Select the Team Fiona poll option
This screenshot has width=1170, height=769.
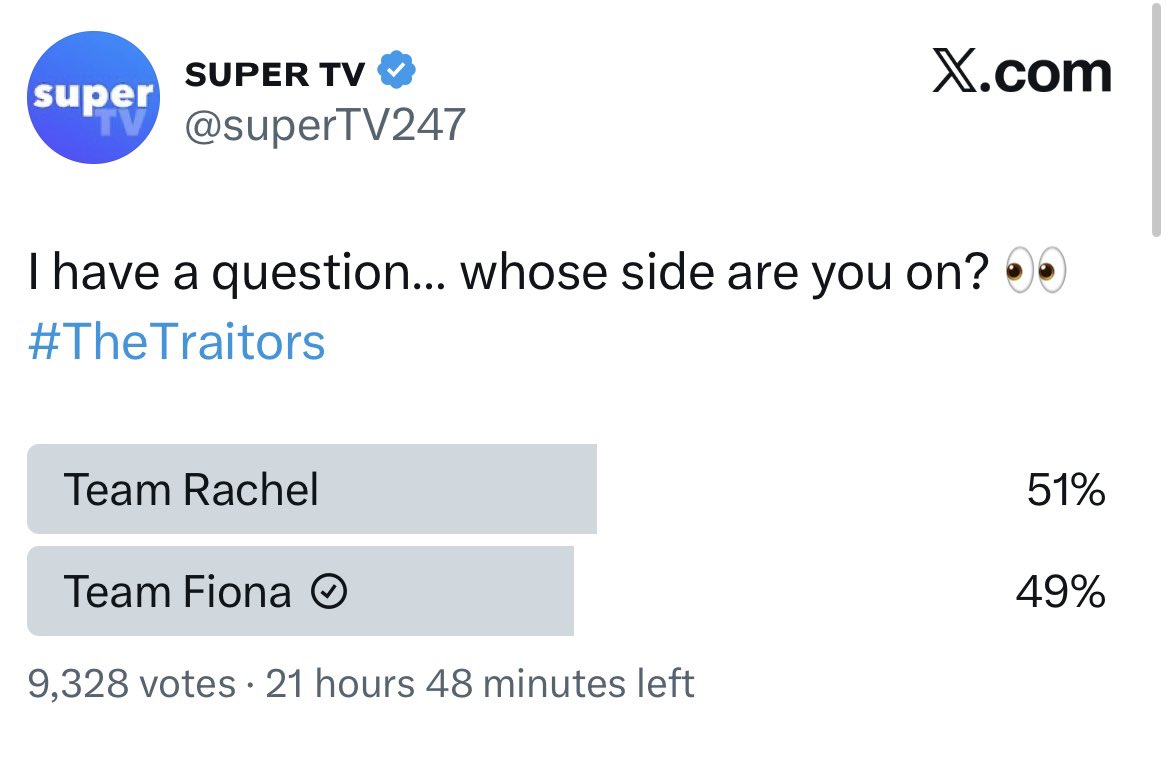pyautogui.click(x=177, y=593)
